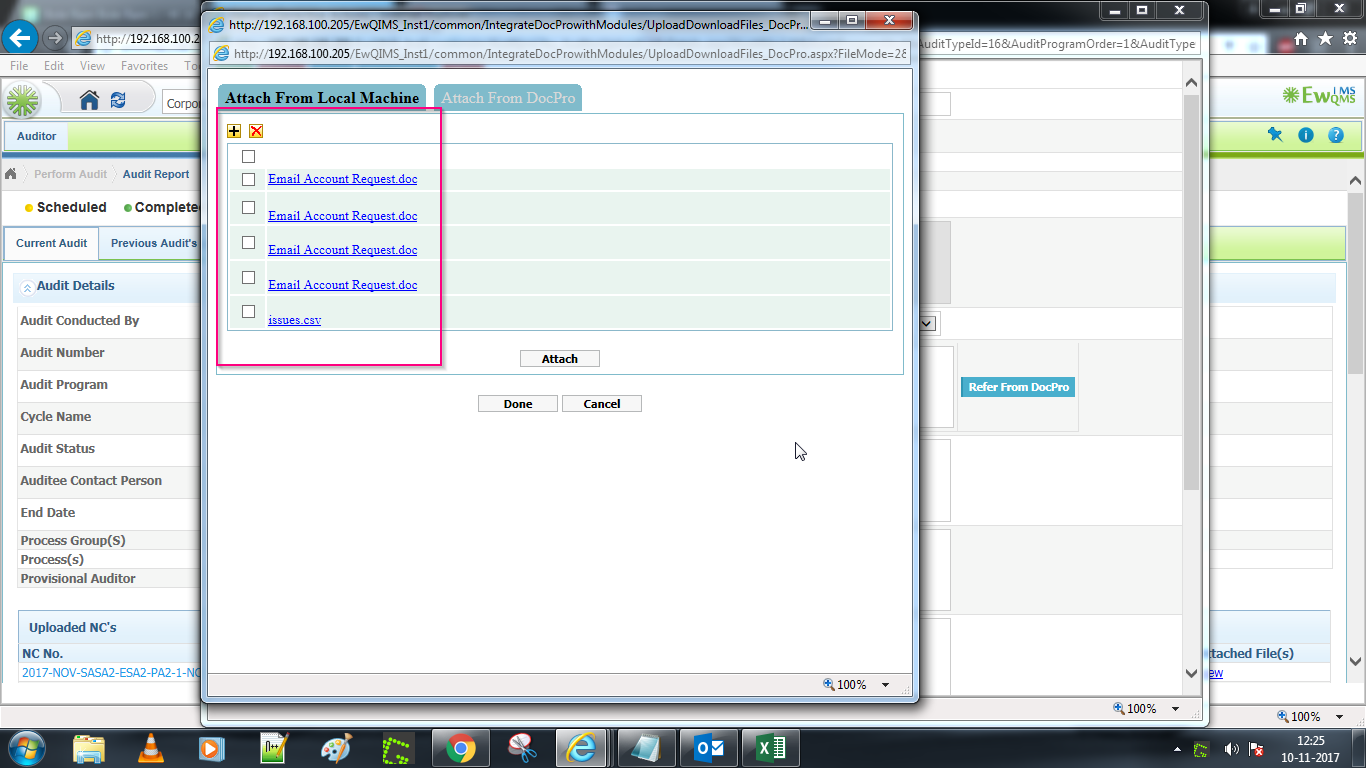This screenshot has width=1366, height=768.
Task: Tick the select-all checkbox above file list
Action: pos(249,157)
